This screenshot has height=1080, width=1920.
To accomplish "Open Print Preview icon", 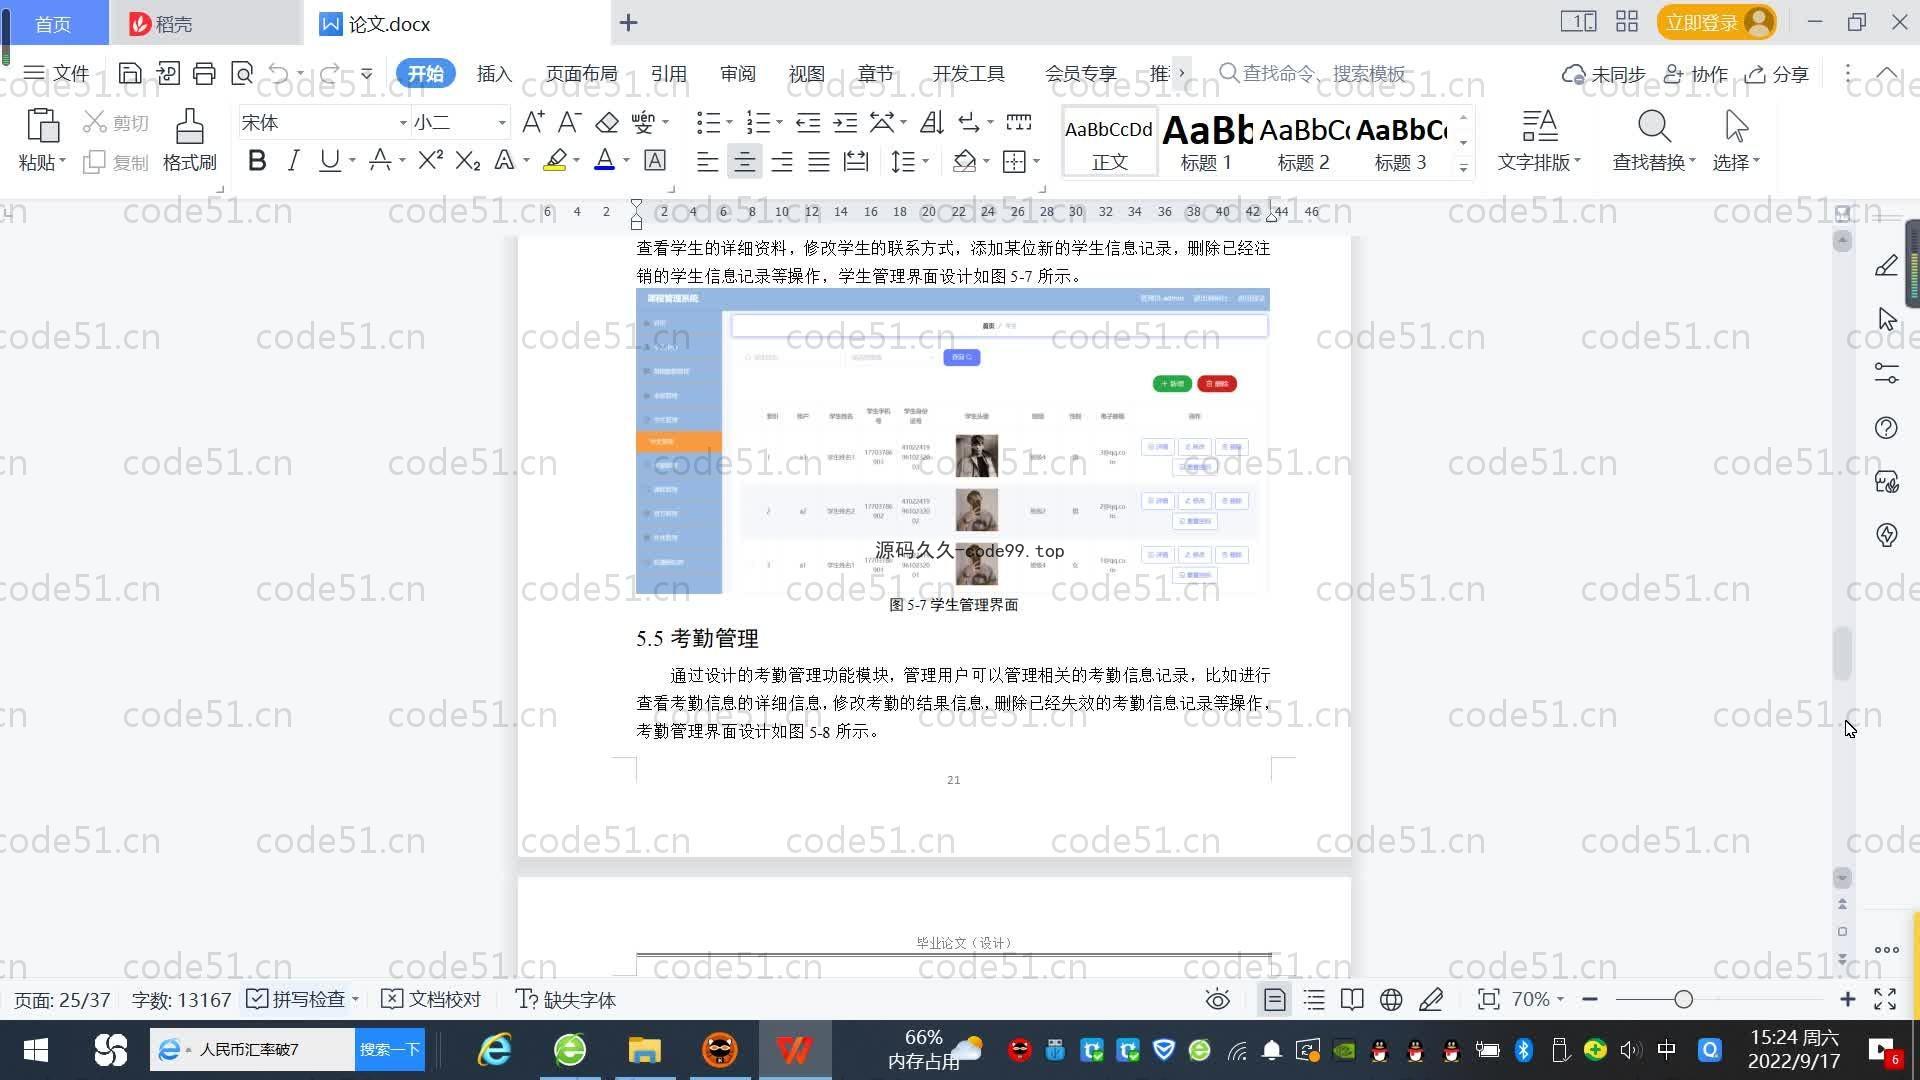I will click(x=241, y=73).
